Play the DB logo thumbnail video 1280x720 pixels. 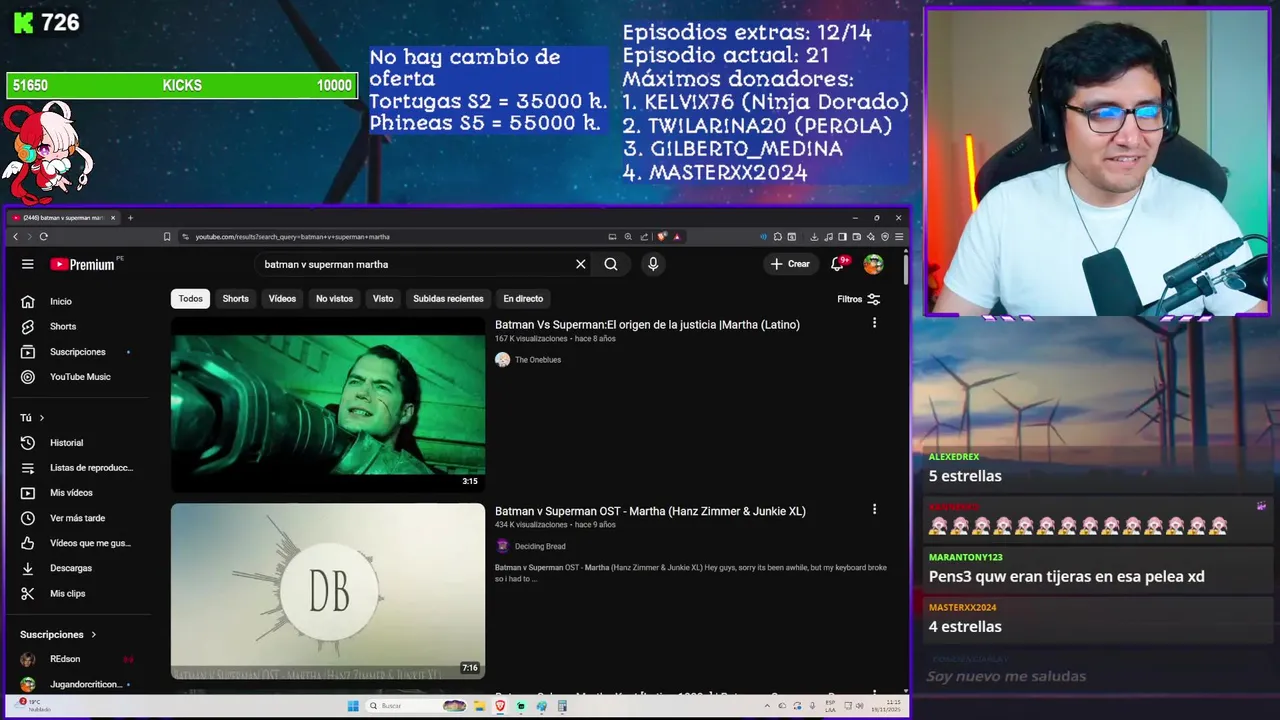tap(328, 591)
